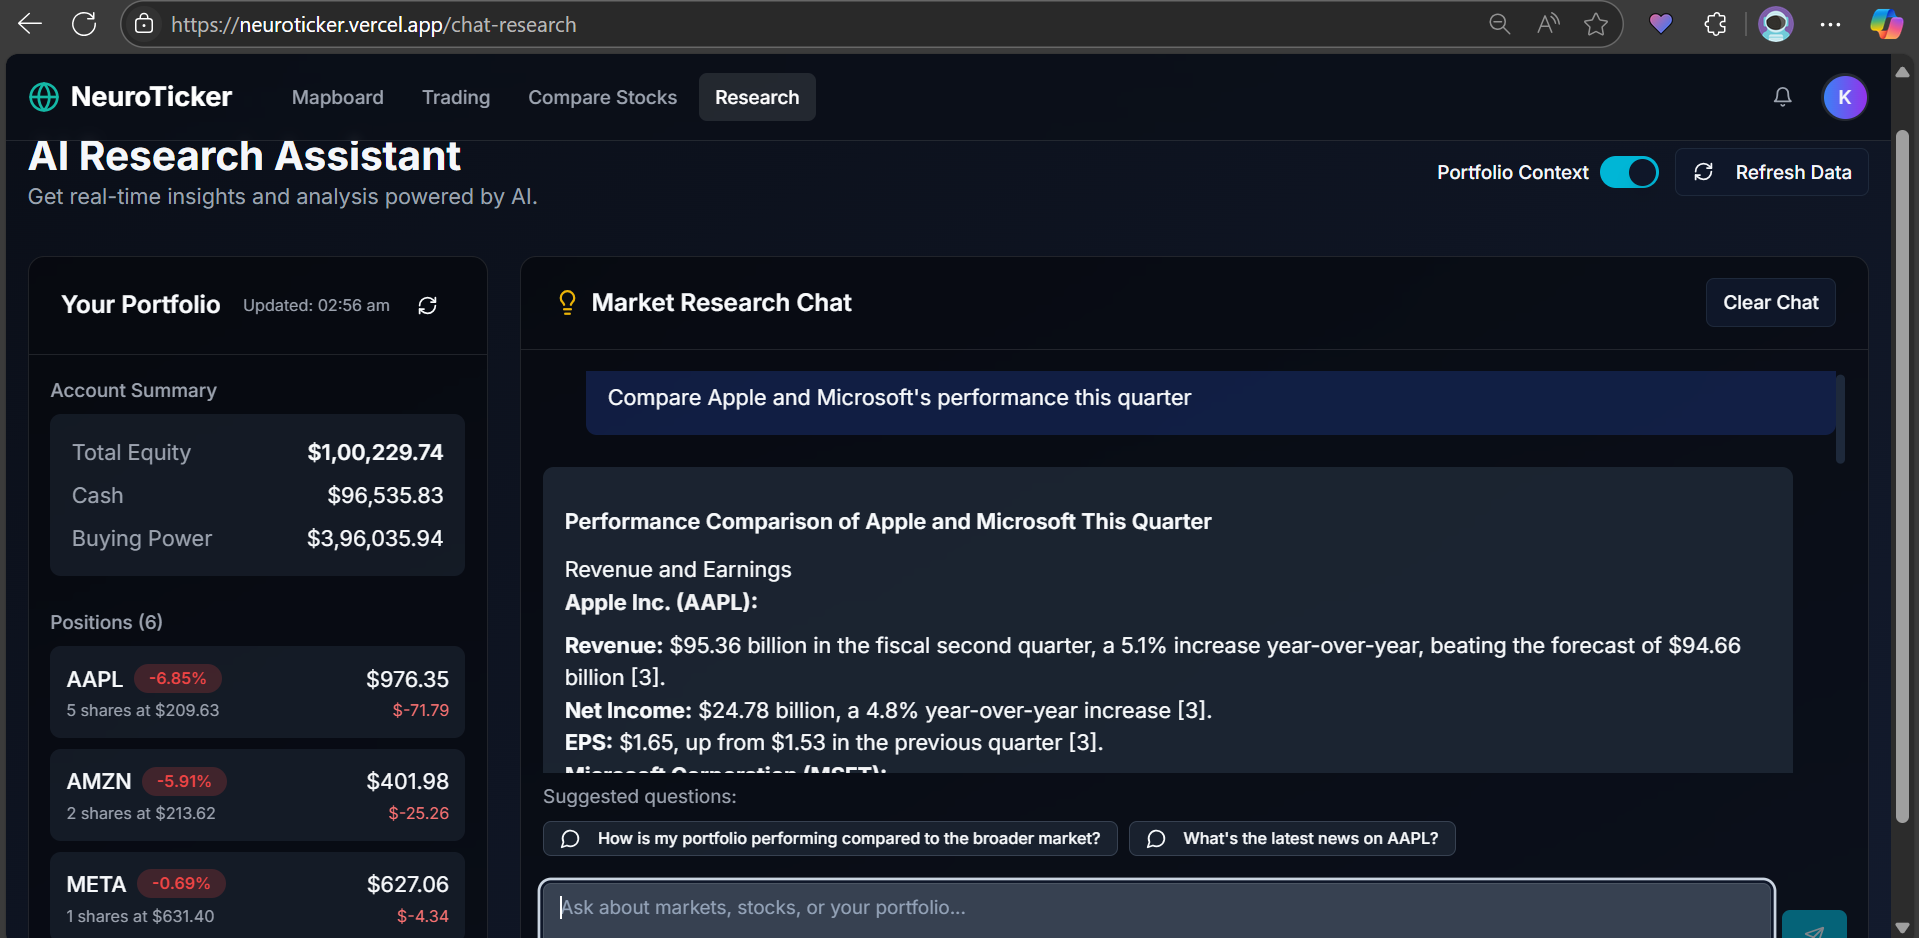Add page to favorites with star icon
Image resolution: width=1919 pixels, height=938 pixels.
click(x=1596, y=24)
